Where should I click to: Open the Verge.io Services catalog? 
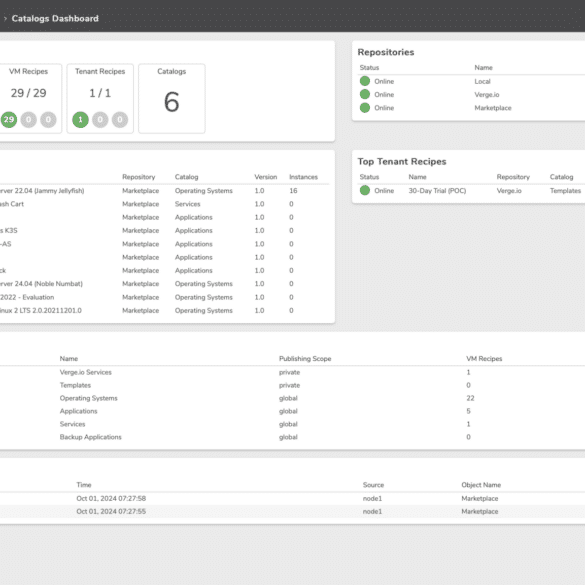tap(85, 372)
